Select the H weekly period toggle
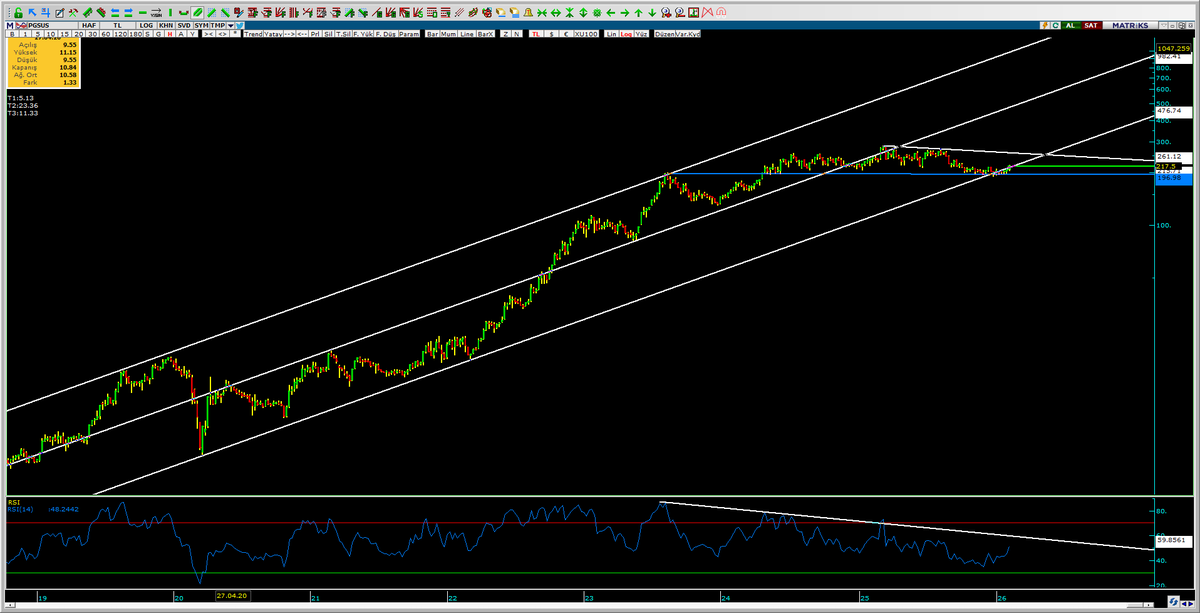Image resolution: width=1200 pixels, height=613 pixels. (170, 34)
